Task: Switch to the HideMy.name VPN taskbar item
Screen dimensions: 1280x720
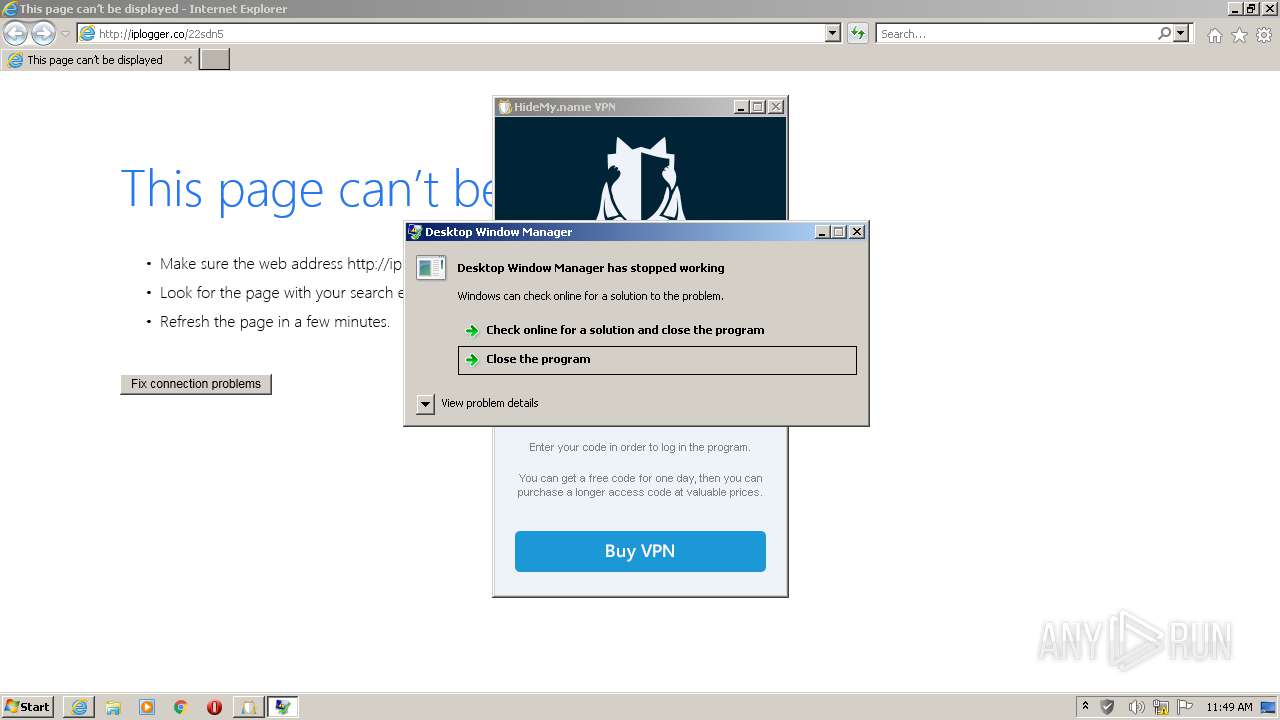Action: [x=248, y=707]
